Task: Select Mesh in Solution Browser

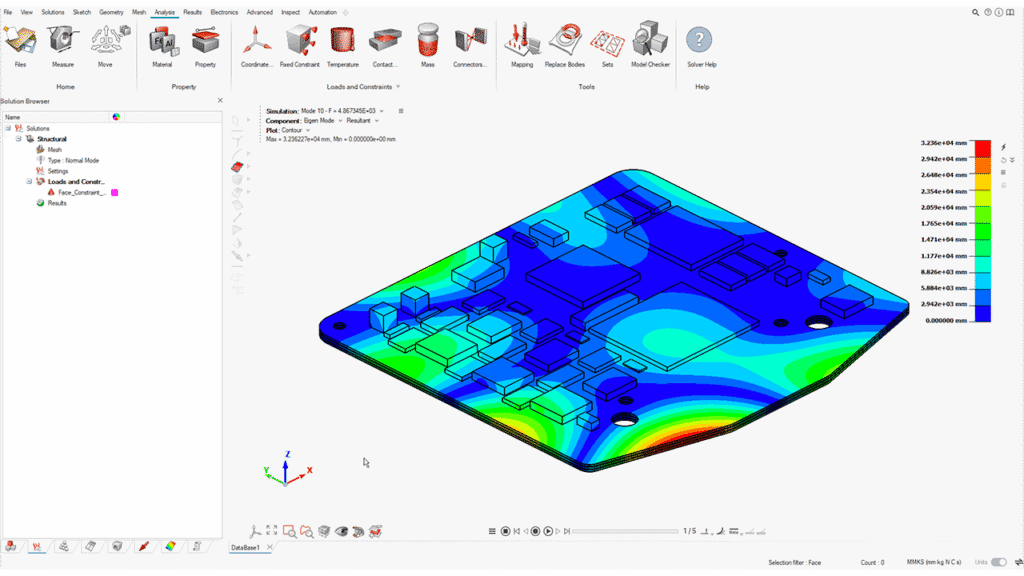Action: [54, 150]
